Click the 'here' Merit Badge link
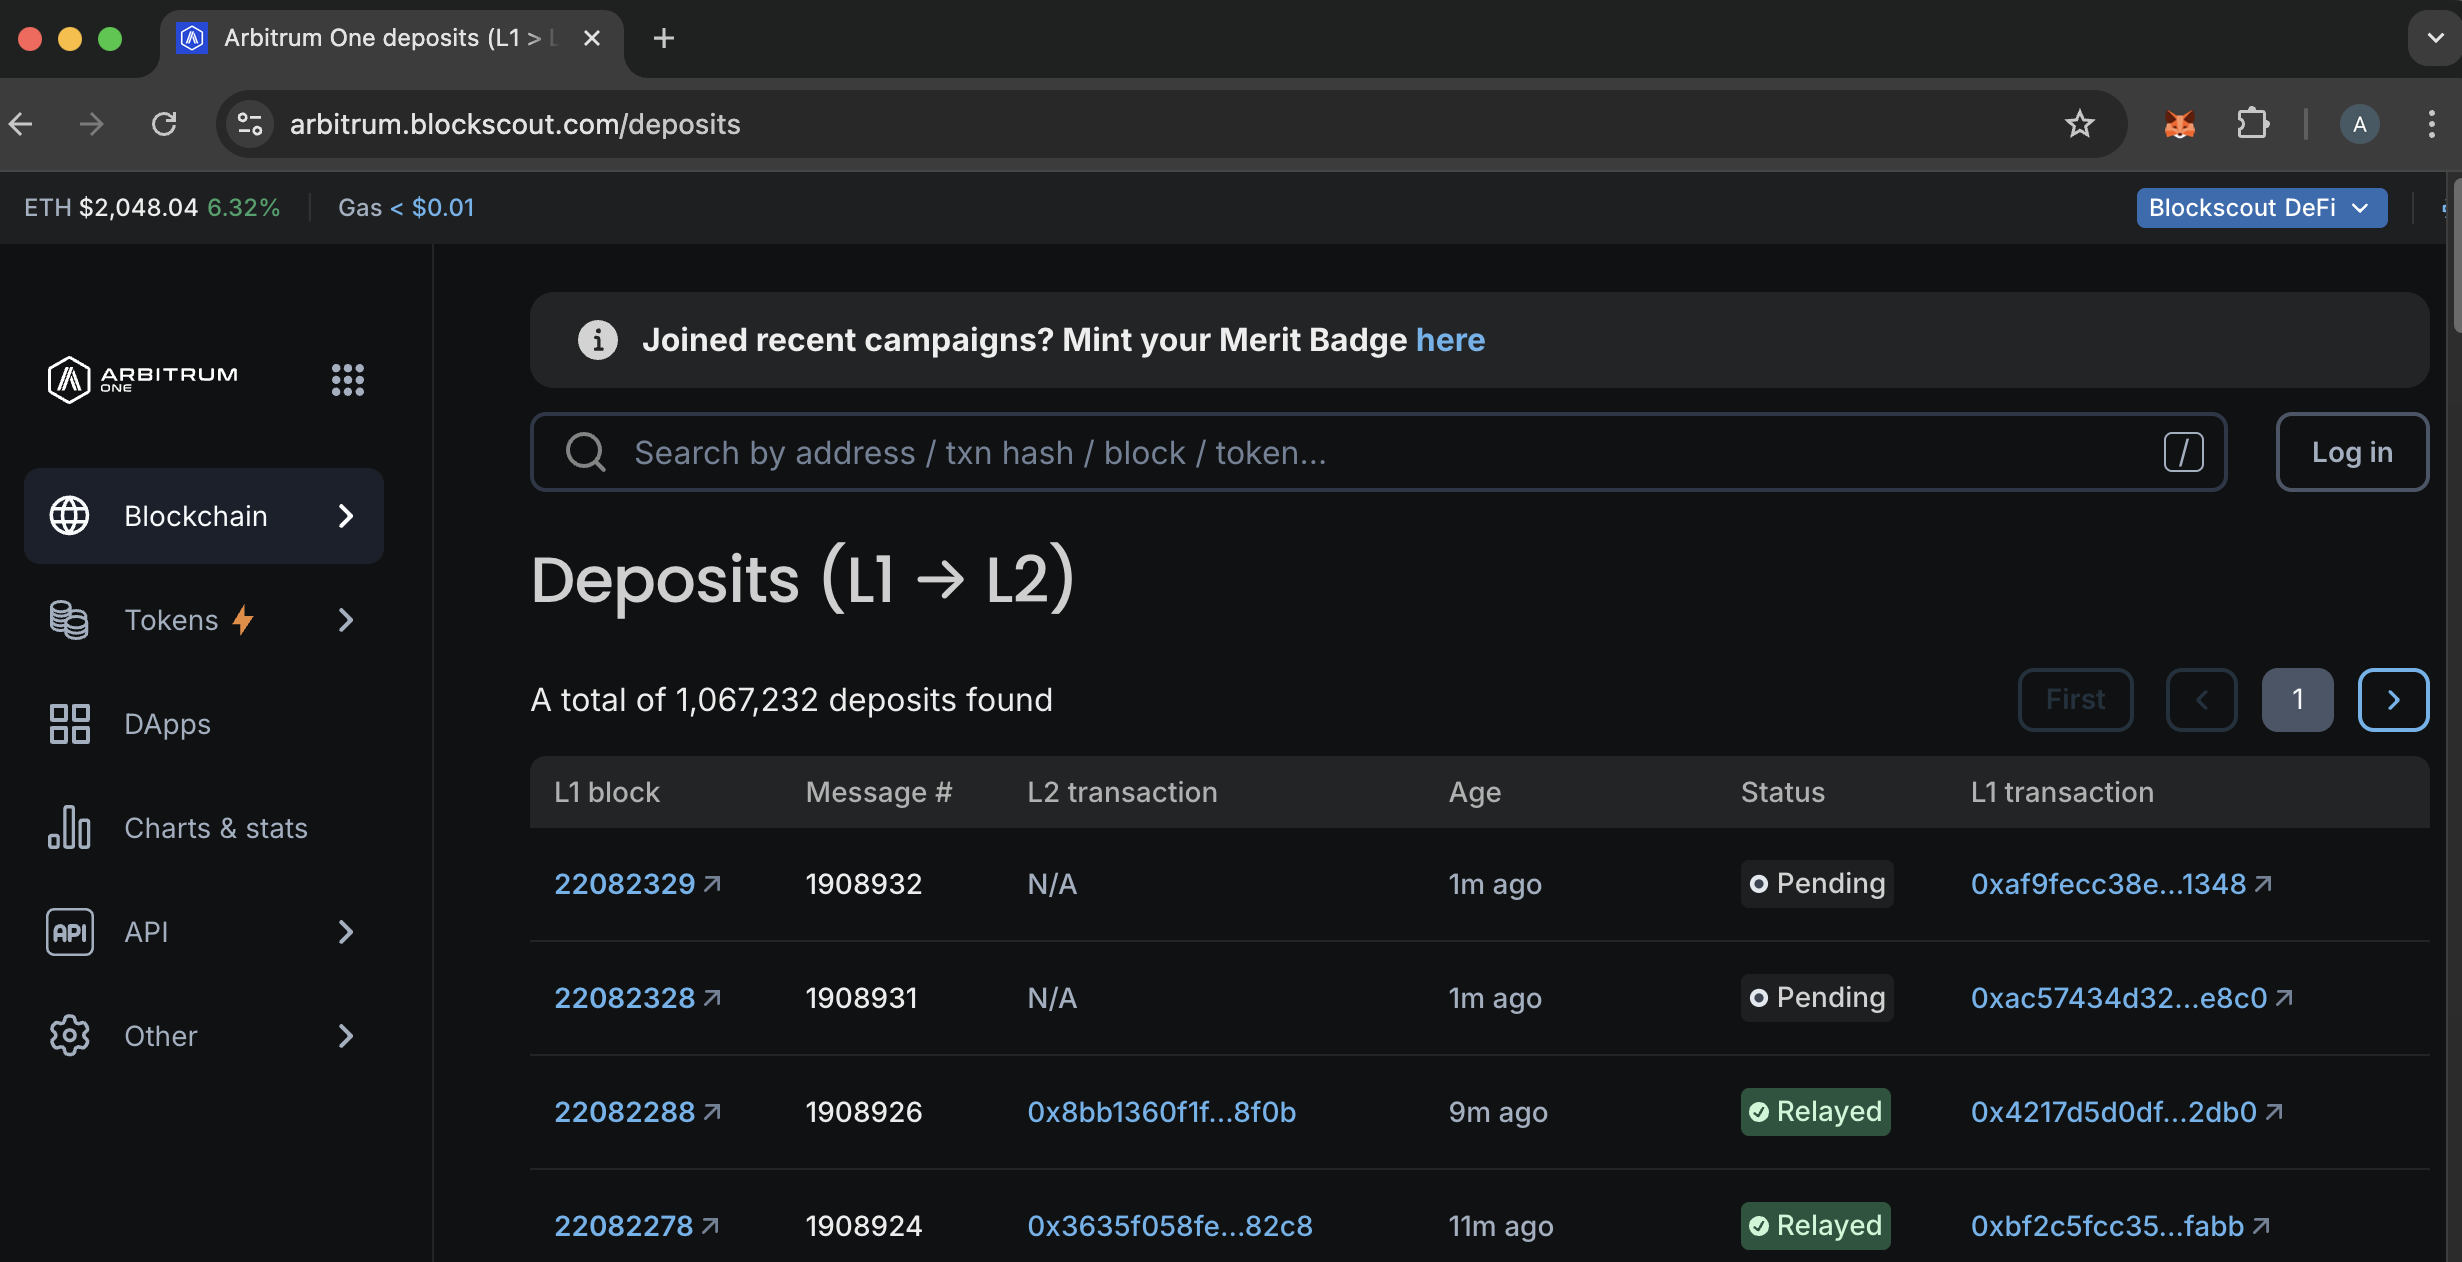 [x=1450, y=340]
